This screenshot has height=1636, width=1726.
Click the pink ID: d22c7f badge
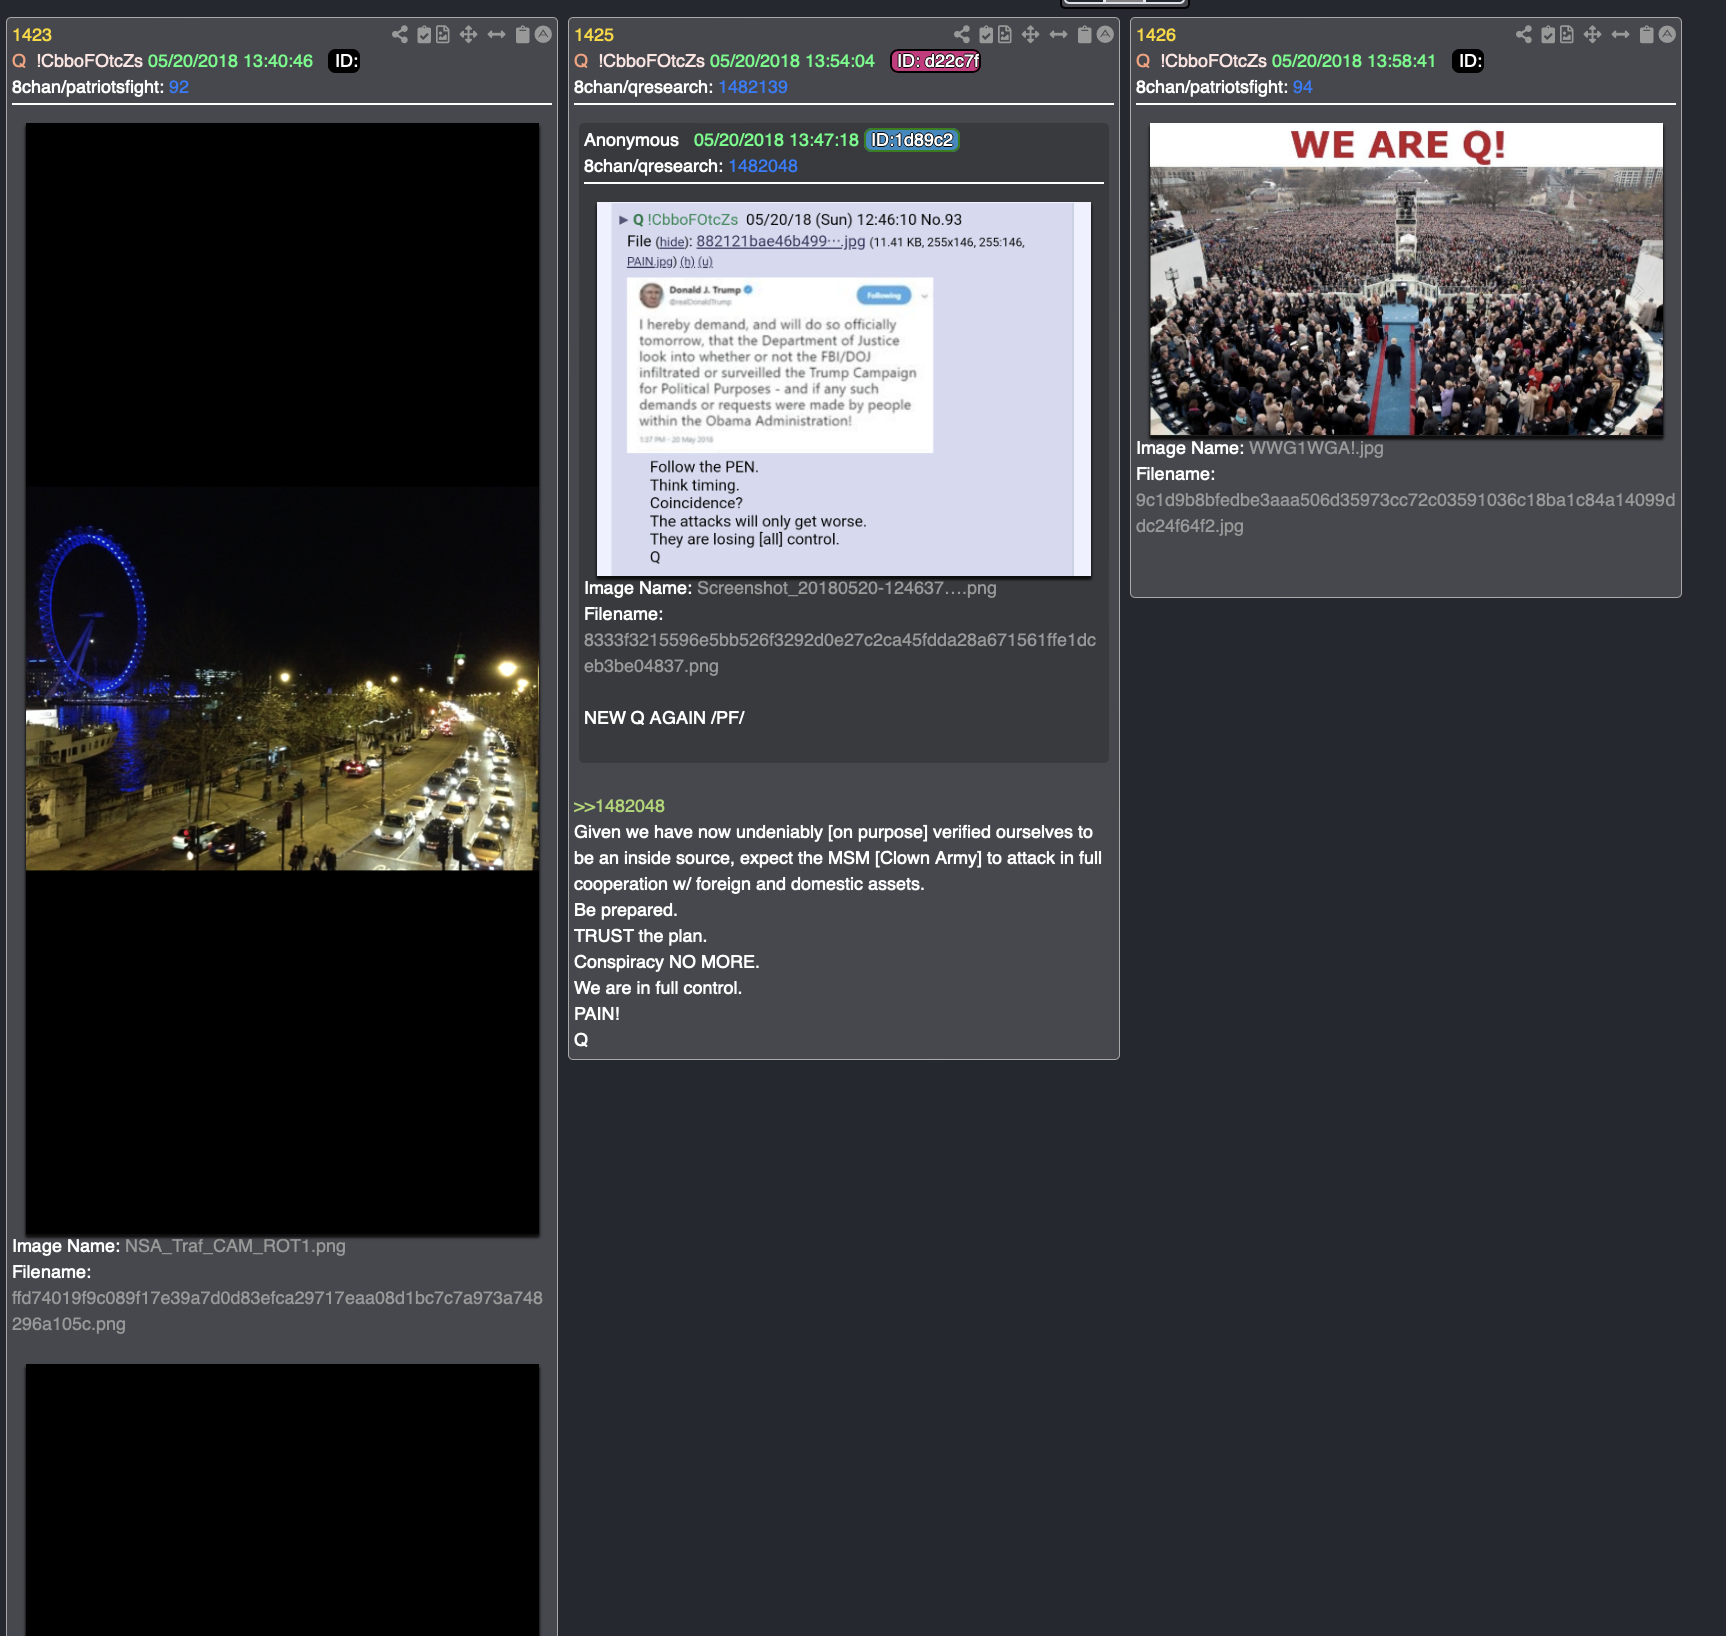coord(936,61)
